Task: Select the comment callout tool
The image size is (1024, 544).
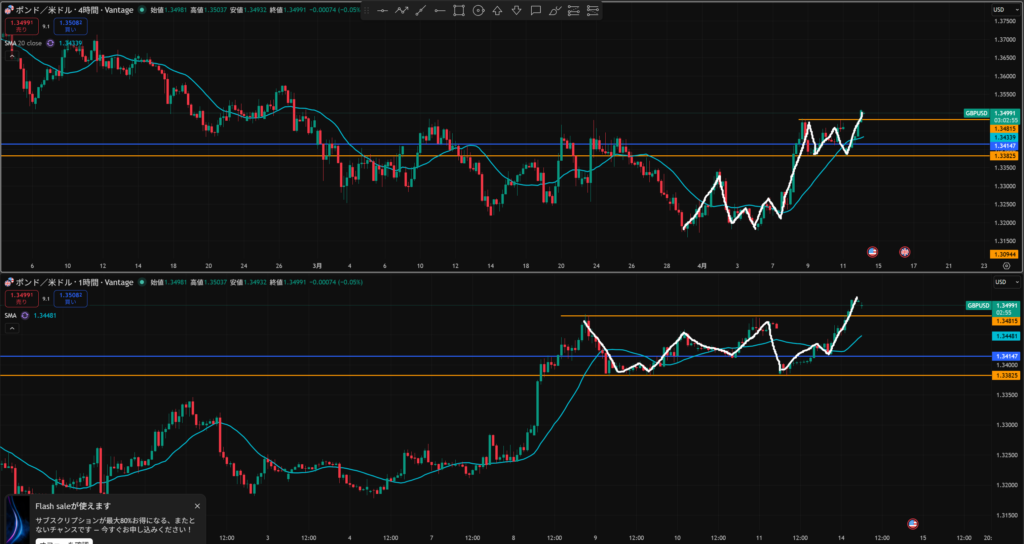Action: coord(536,11)
